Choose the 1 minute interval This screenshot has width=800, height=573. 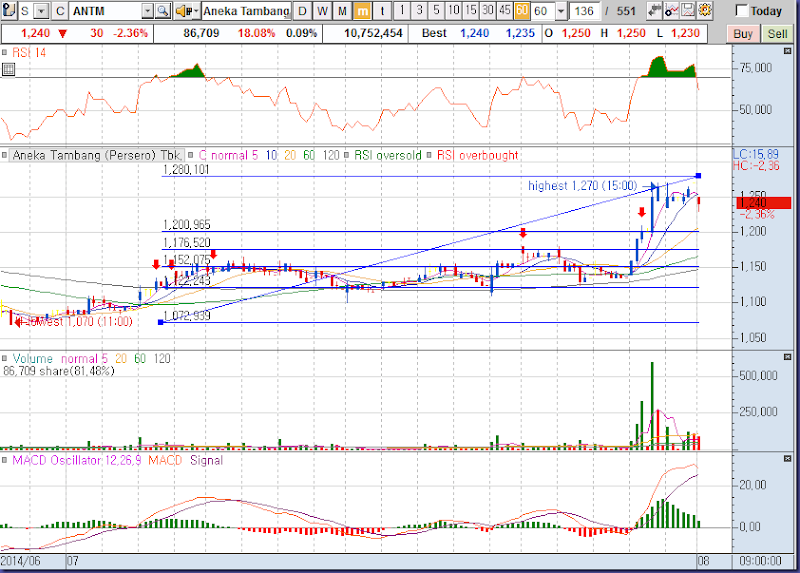coord(402,10)
